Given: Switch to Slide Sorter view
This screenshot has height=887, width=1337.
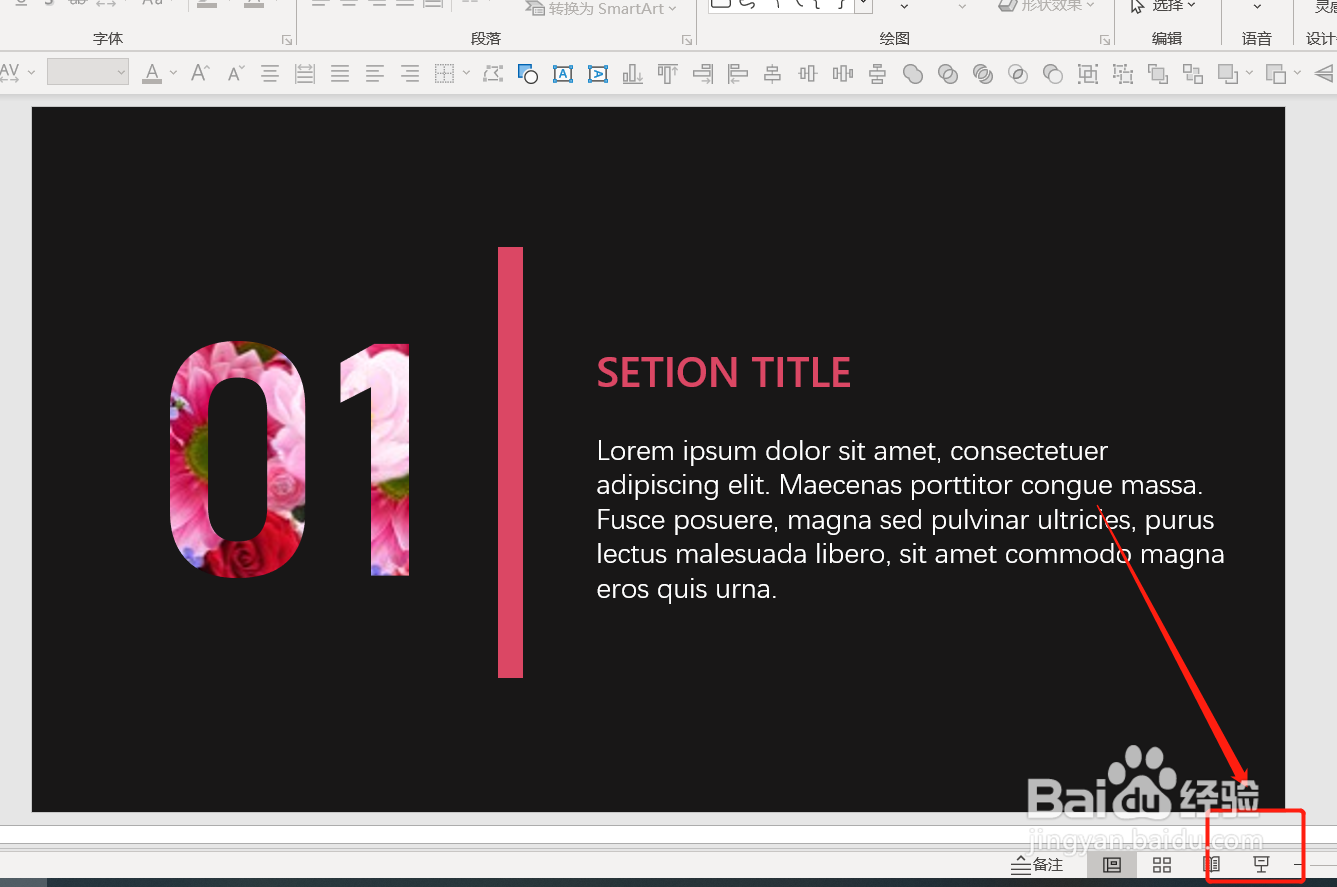Looking at the screenshot, I should (1162, 865).
